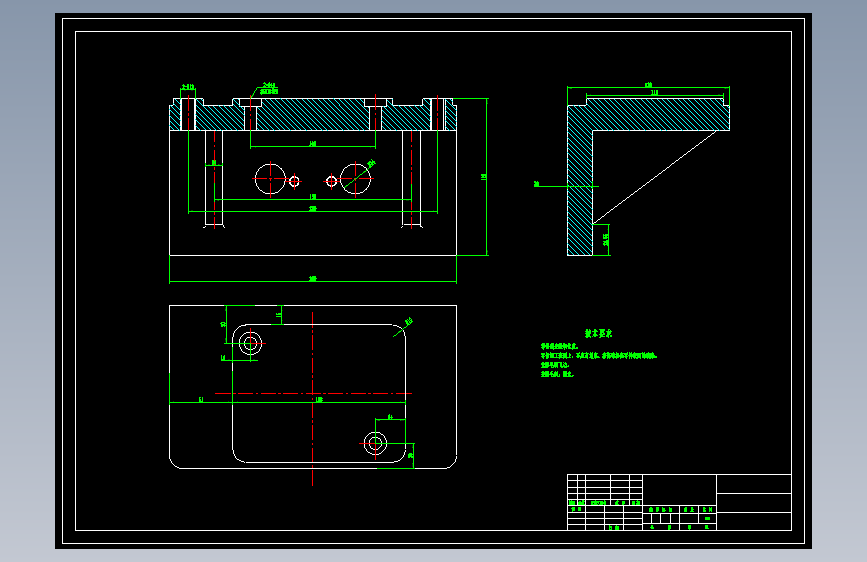Click the overall height dimension right of front view
The image size is (867, 562).
point(486,177)
